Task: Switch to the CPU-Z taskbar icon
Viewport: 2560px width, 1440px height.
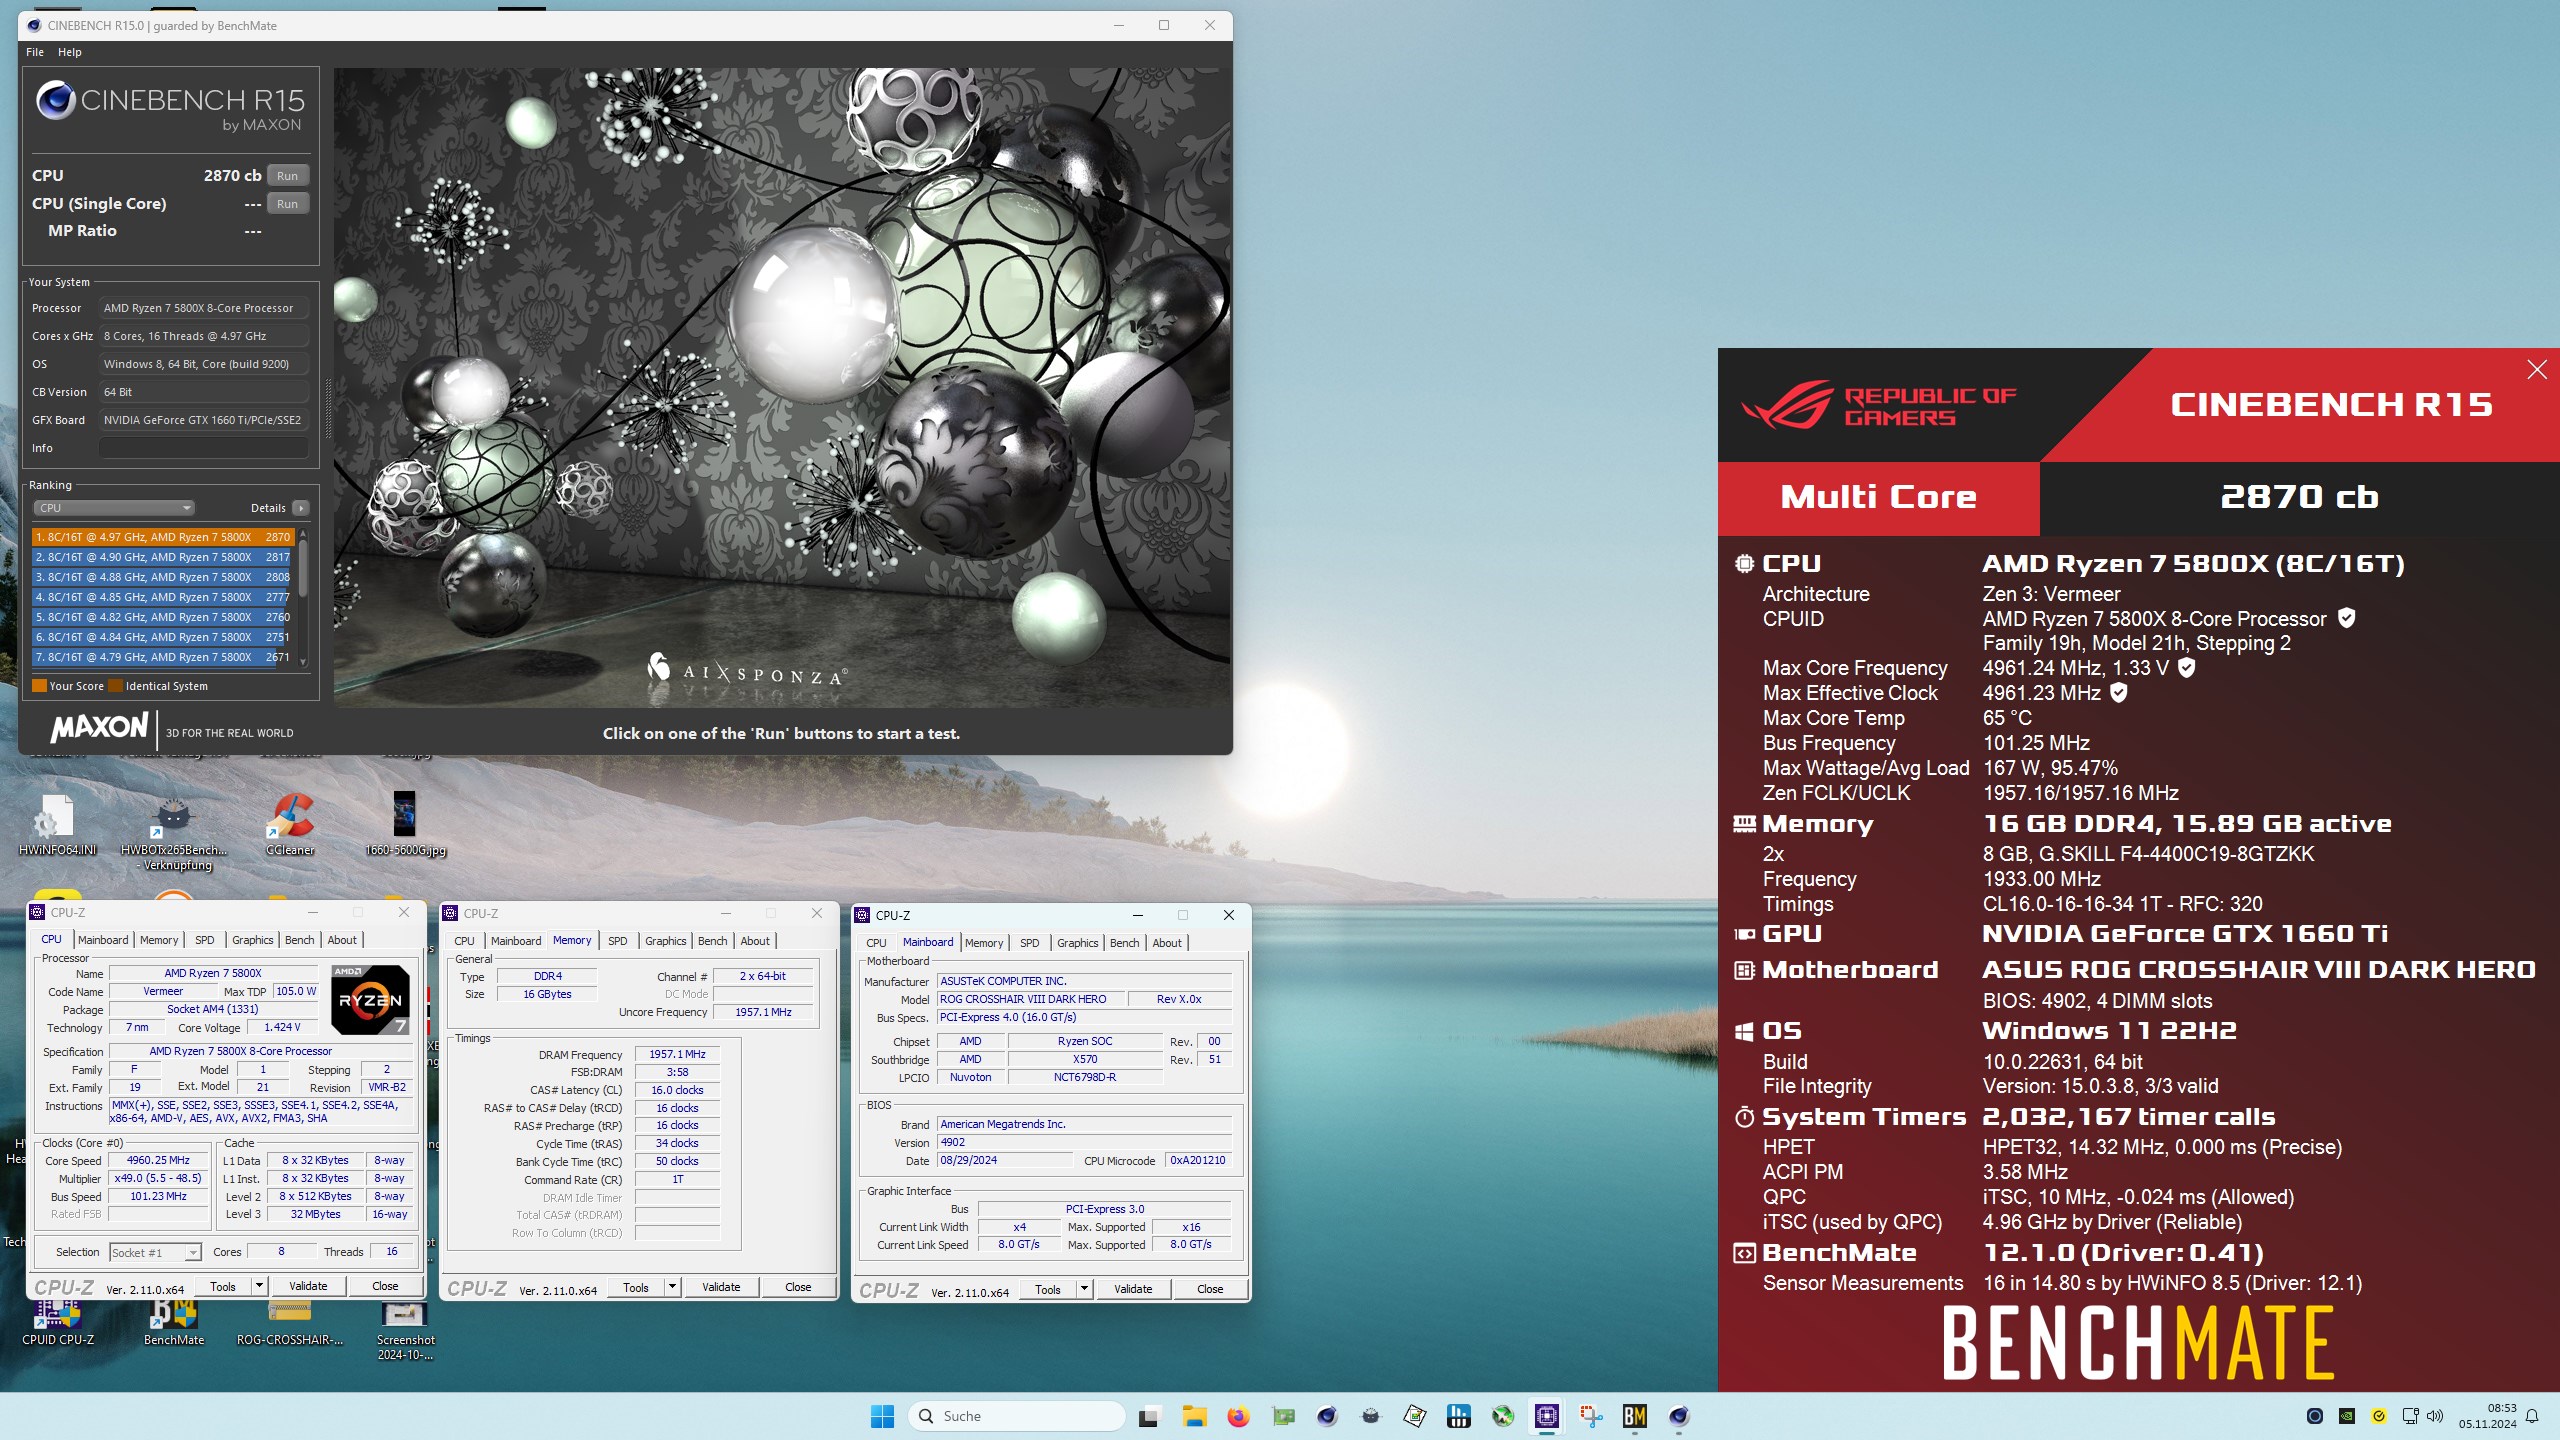Action: (x=1547, y=1416)
